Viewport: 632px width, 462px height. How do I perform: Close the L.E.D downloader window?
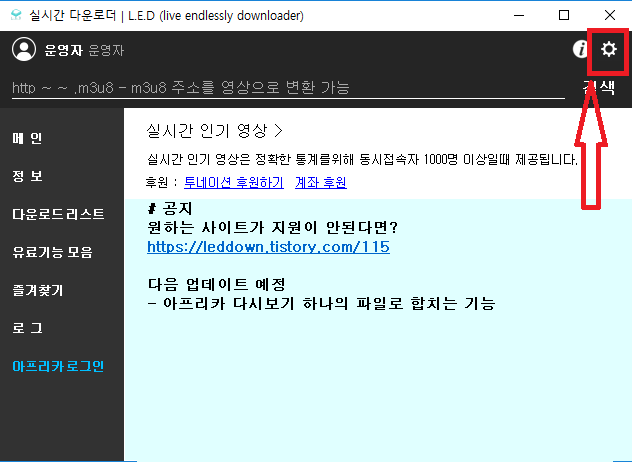[610, 15]
